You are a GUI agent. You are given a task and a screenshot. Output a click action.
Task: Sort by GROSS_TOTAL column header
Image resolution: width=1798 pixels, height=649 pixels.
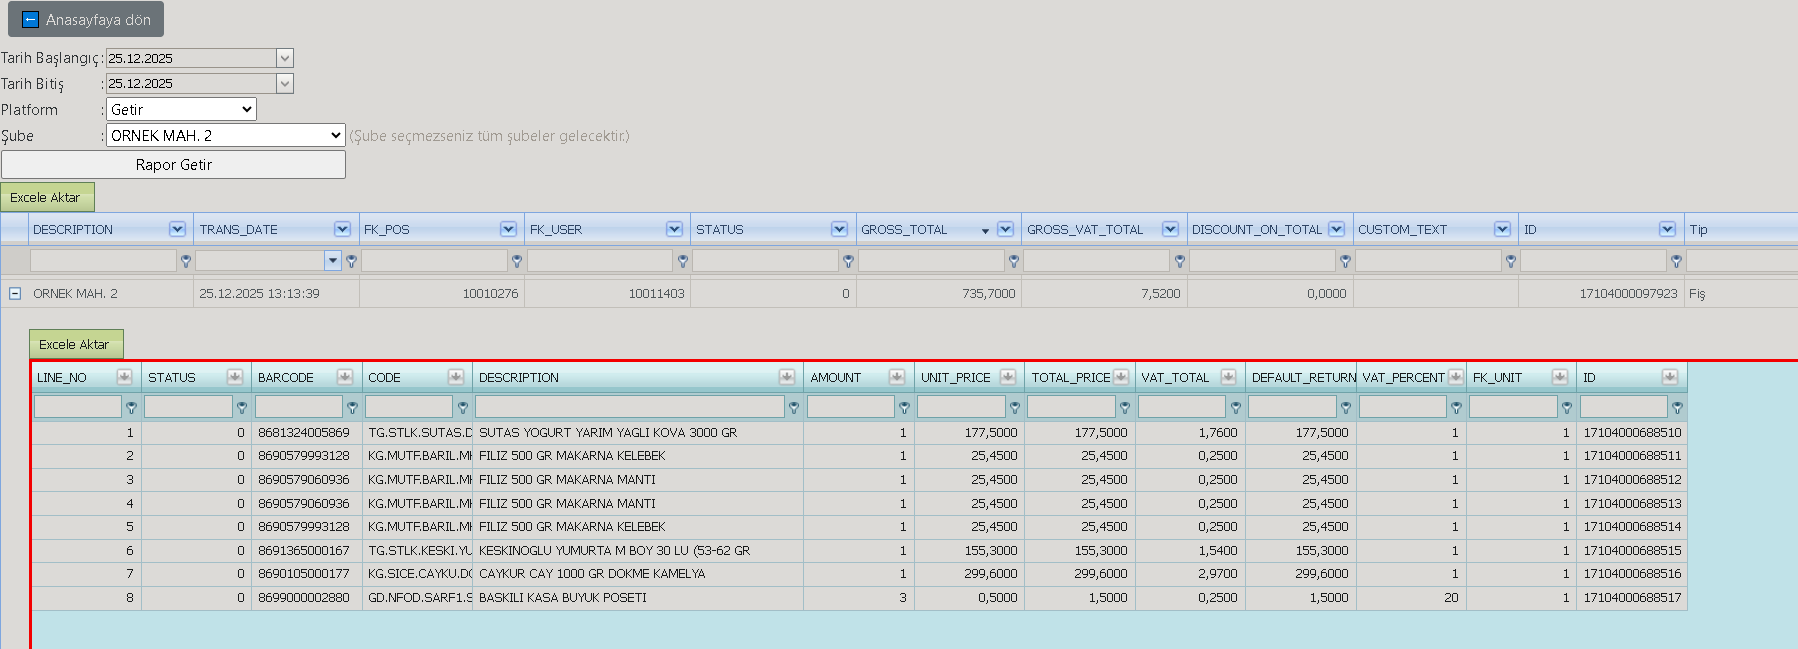[904, 229]
